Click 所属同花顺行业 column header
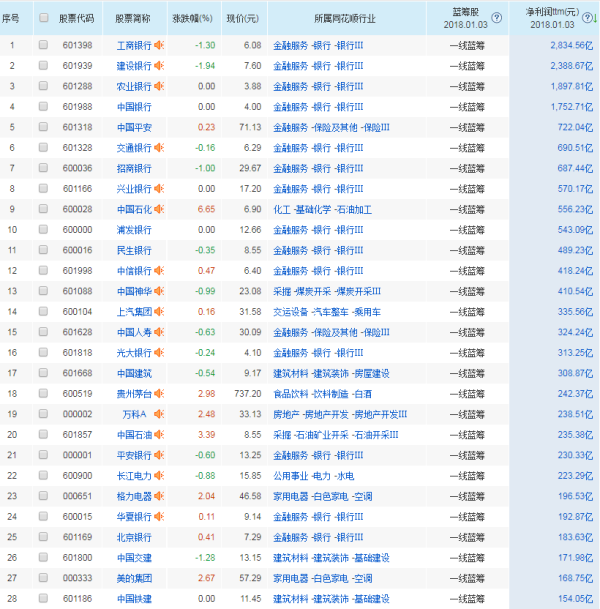This screenshot has width=600, height=609. [x=345, y=18]
